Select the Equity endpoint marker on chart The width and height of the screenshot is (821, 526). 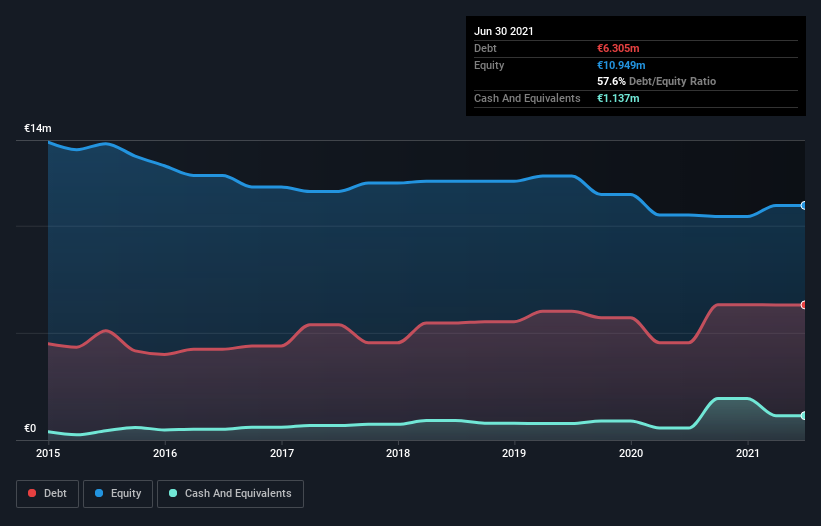point(804,206)
